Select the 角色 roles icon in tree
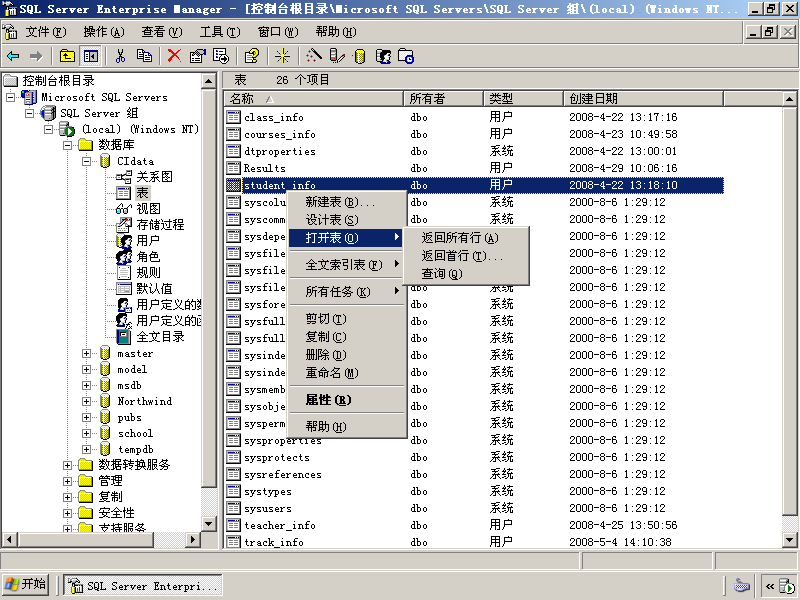The width and height of the screenshot is (800, 600). (124, 257)
